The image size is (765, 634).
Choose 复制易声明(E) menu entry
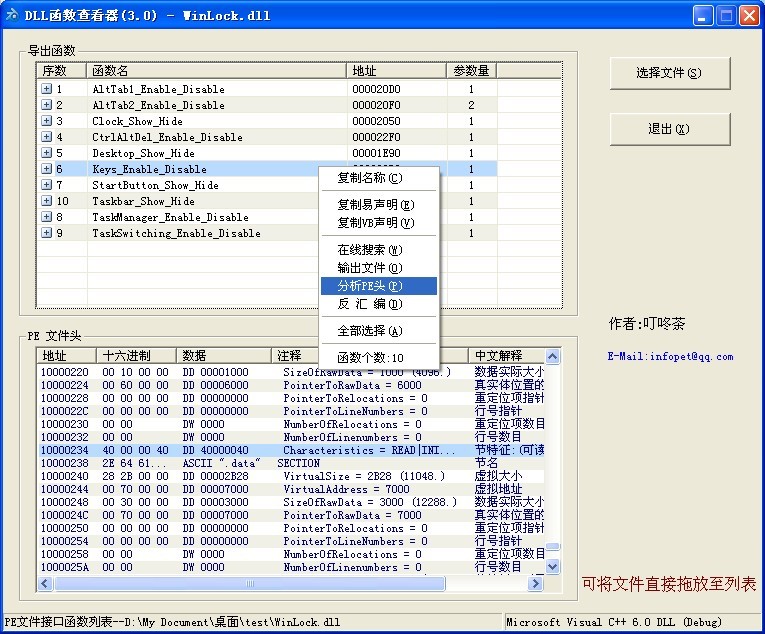click(x=379, y=205)
